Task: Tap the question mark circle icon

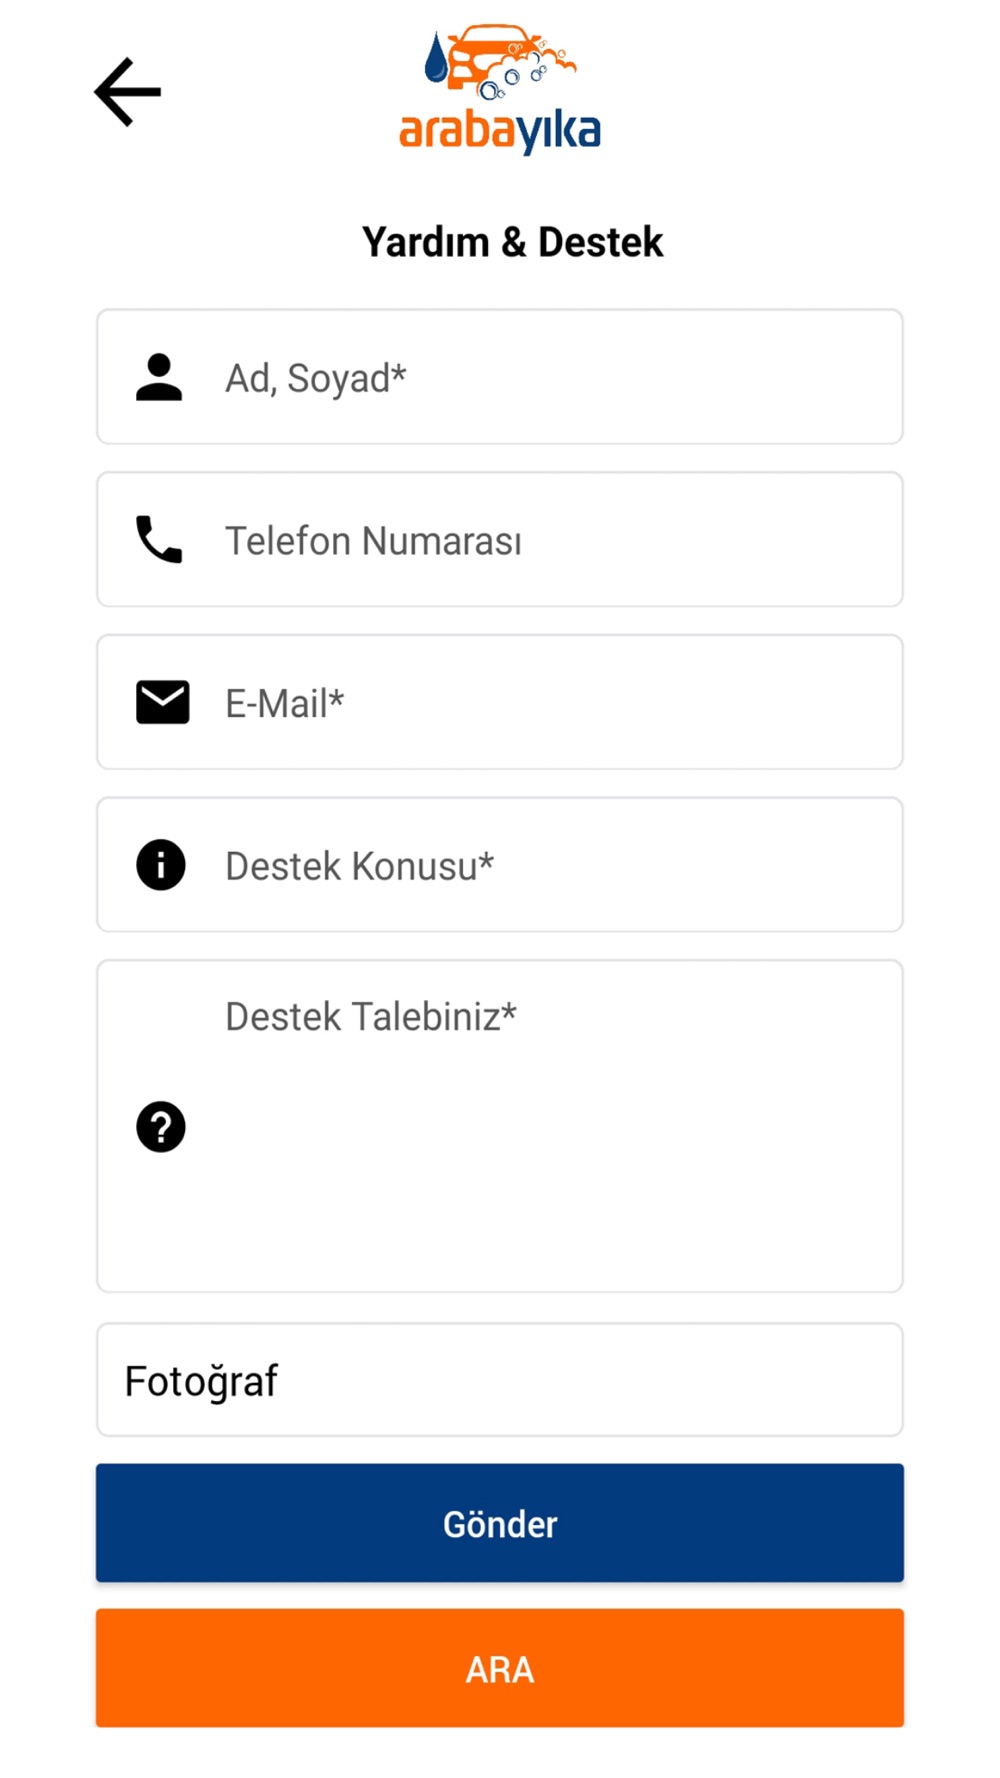Action: coord(161,1127)
